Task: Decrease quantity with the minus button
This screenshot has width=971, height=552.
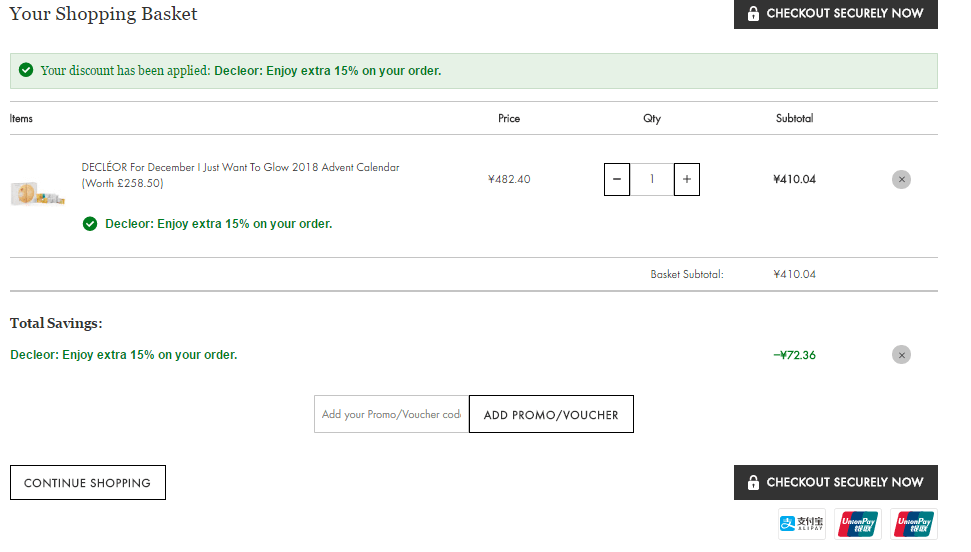Action: pyautogui.click(x=617, y=180)
